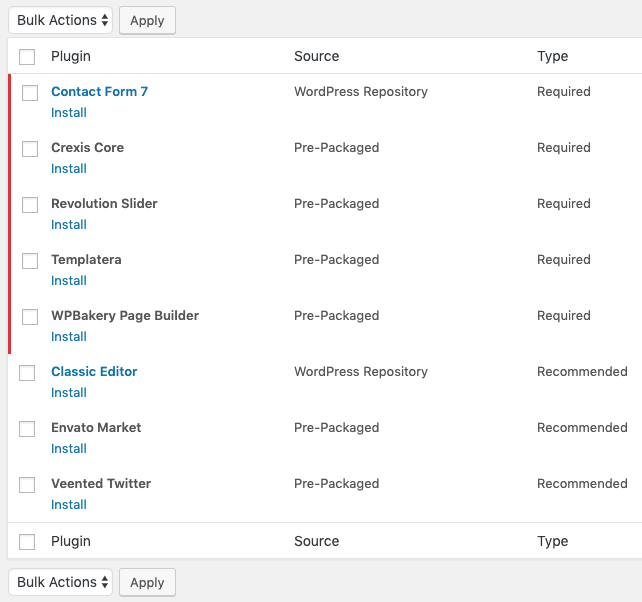Viewport: 642px width, 602px height.
Task: Install the Templatera plugin
Action: coord(69,281)
